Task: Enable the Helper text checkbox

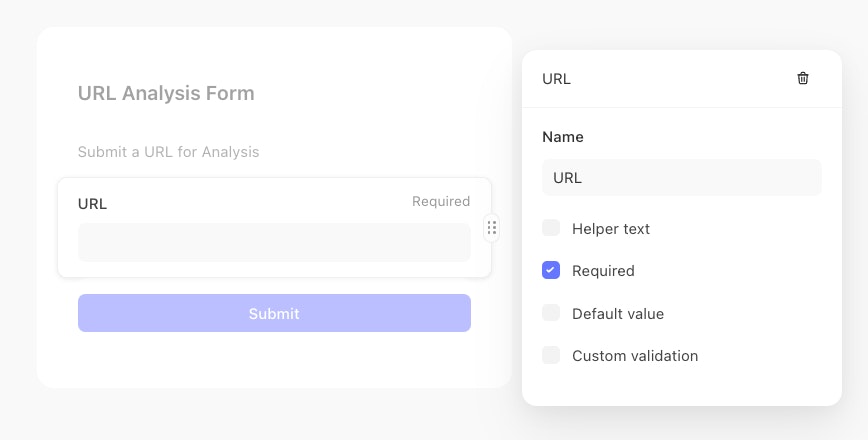Action: tap(551, 228)
